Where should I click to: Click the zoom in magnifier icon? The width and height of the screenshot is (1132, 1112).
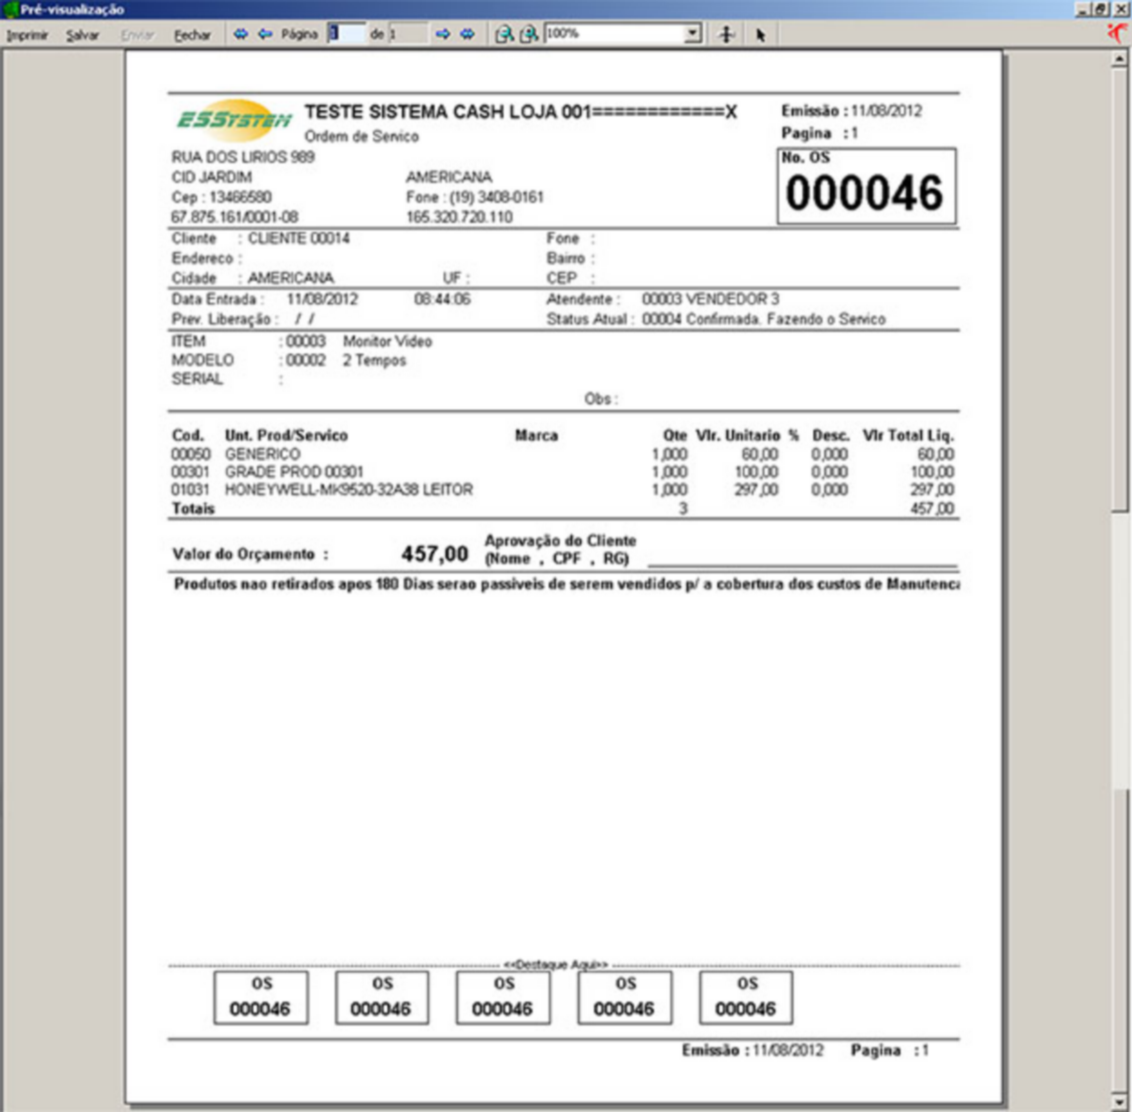(x=505, y=34)
